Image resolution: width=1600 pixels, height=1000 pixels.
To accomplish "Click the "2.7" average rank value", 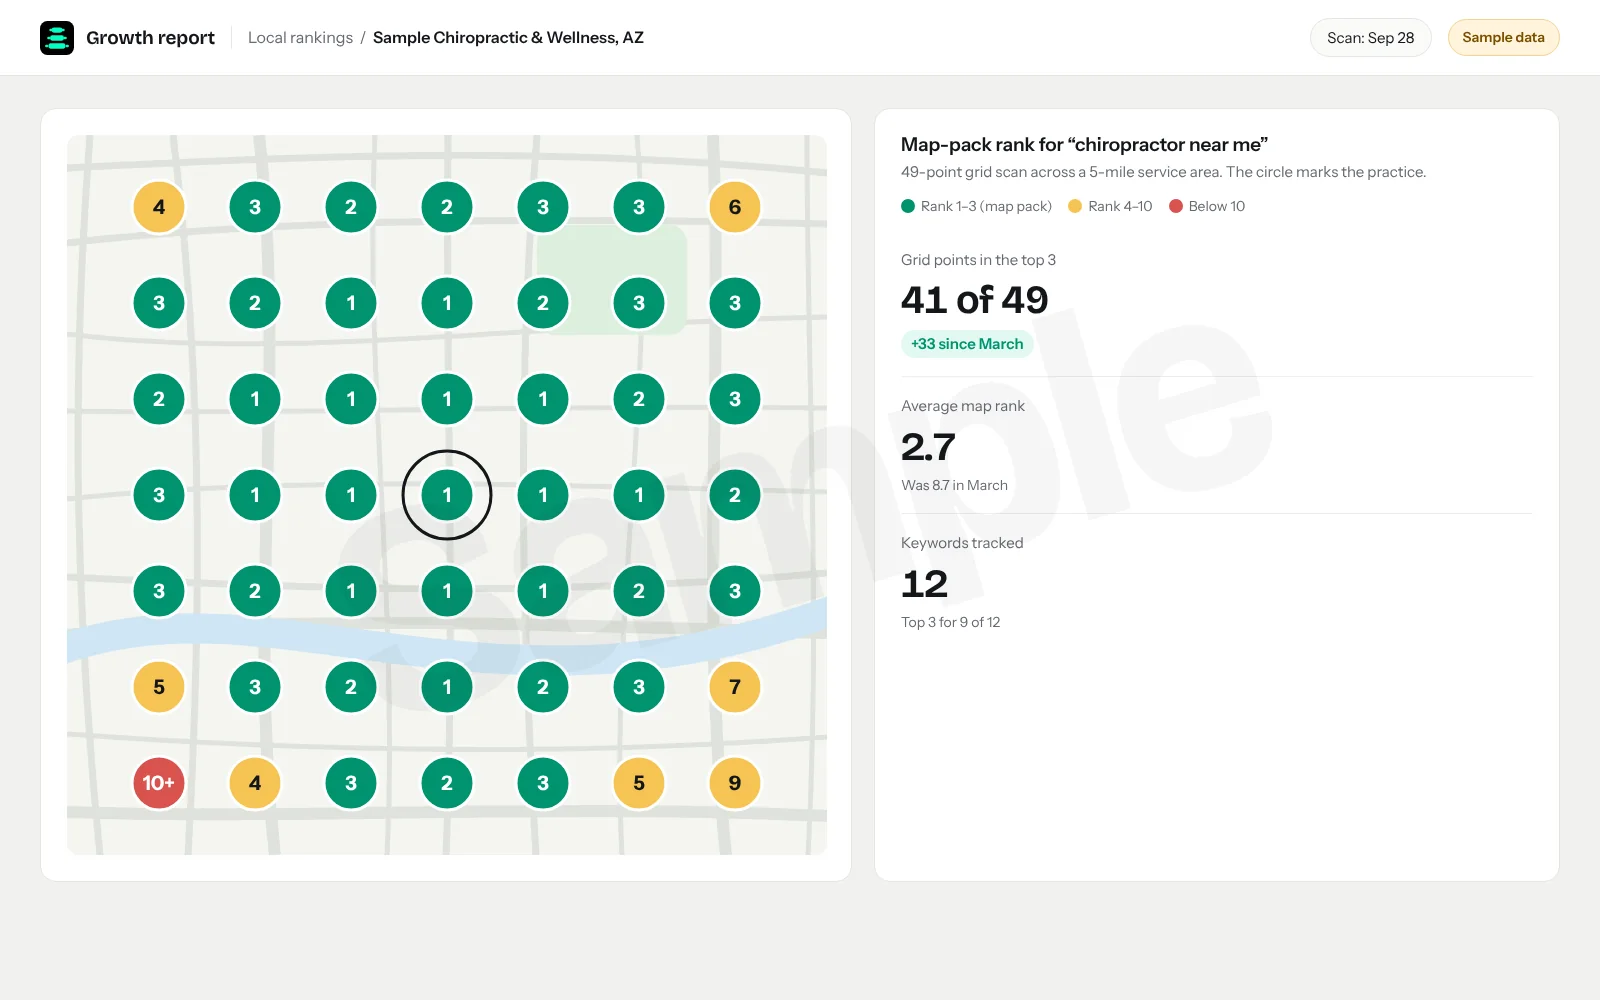I will (928, 447).
